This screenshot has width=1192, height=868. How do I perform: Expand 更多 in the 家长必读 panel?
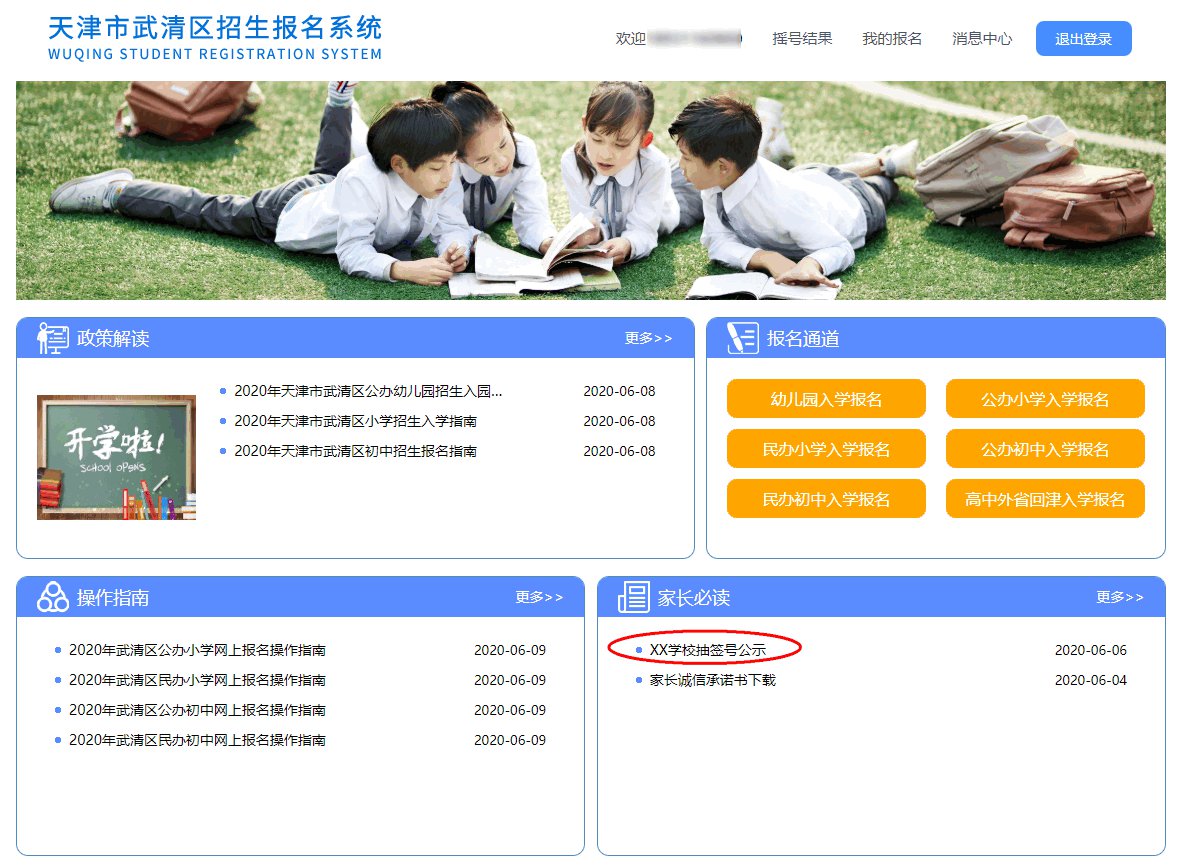1119,597
